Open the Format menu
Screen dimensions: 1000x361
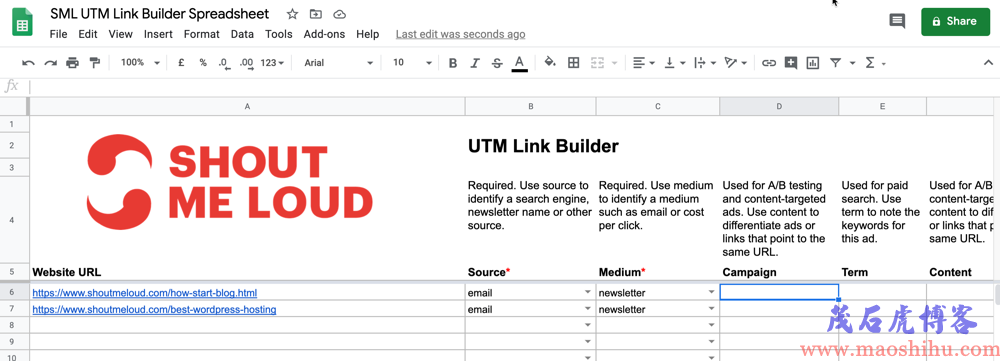coord(202,34)
